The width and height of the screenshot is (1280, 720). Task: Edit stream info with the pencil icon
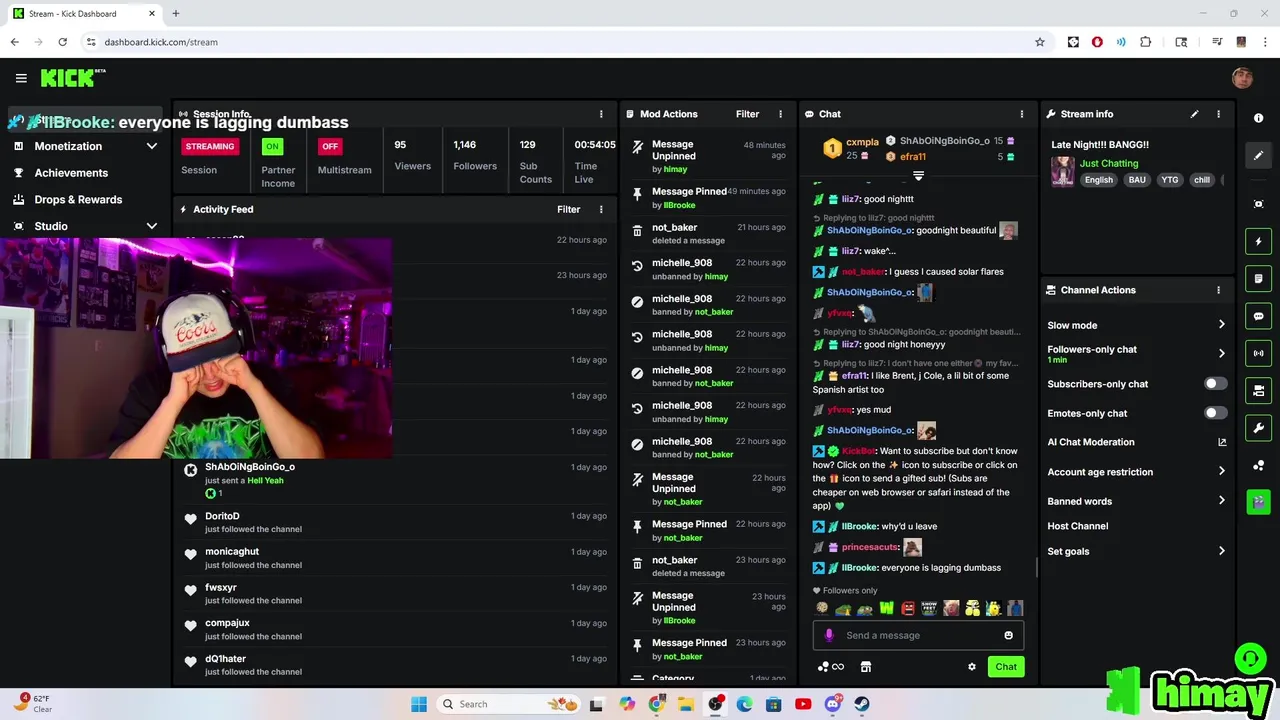(1194, 114)
